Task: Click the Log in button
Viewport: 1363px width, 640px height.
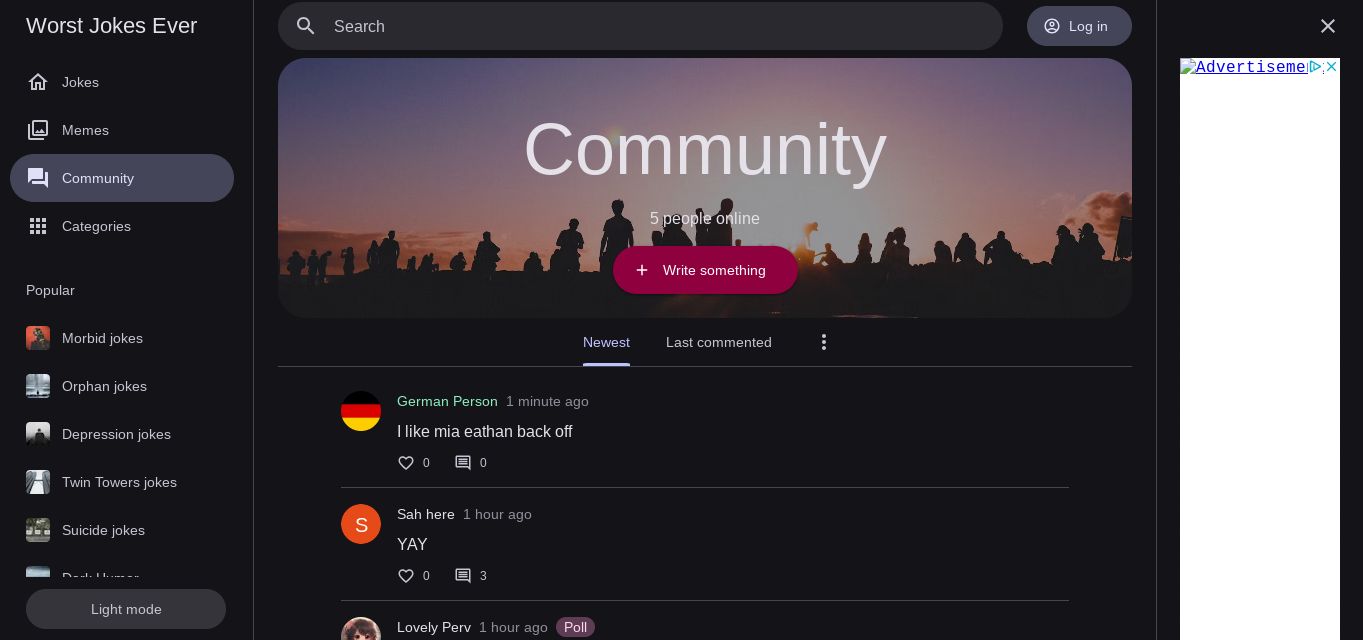Action: coord(1079,26)
